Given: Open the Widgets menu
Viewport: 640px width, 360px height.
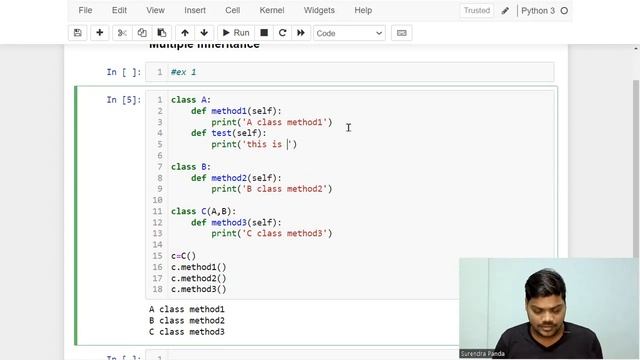Looking at the screenshot, I should click(x=319, y=10).
